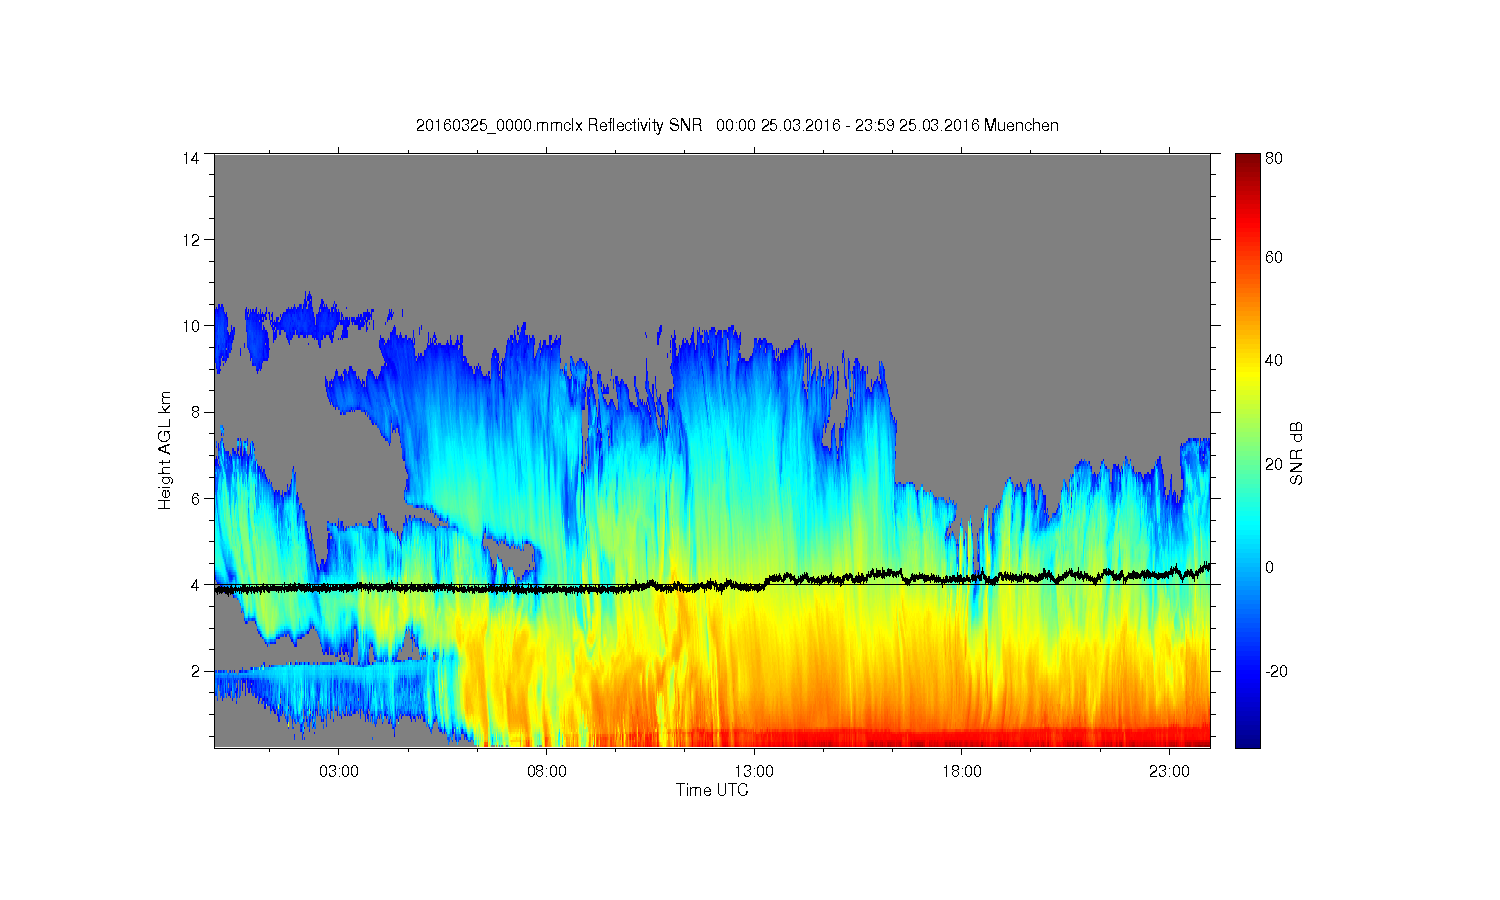
Task: Click the file name 20160325_0000.mmclx in the title
Action: tap(500, 125)
